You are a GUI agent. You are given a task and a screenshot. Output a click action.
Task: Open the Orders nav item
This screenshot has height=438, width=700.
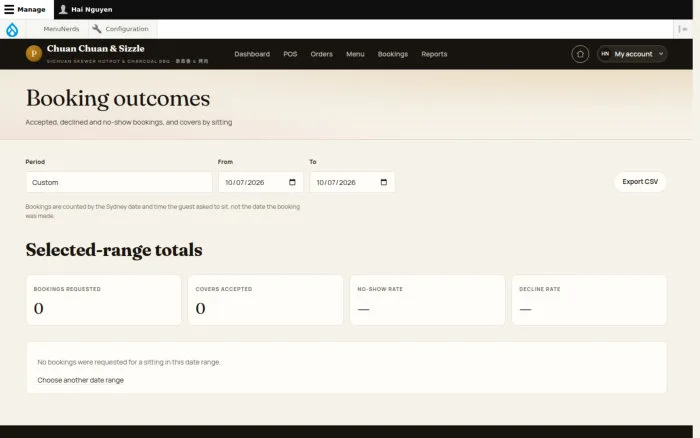[x=321, y=54]
